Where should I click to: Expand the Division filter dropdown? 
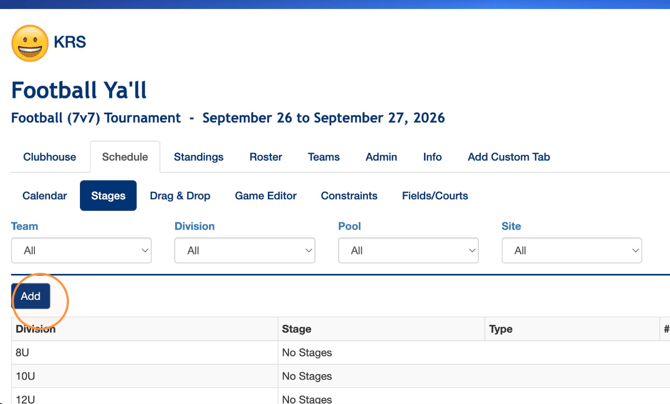coord(245,251)
